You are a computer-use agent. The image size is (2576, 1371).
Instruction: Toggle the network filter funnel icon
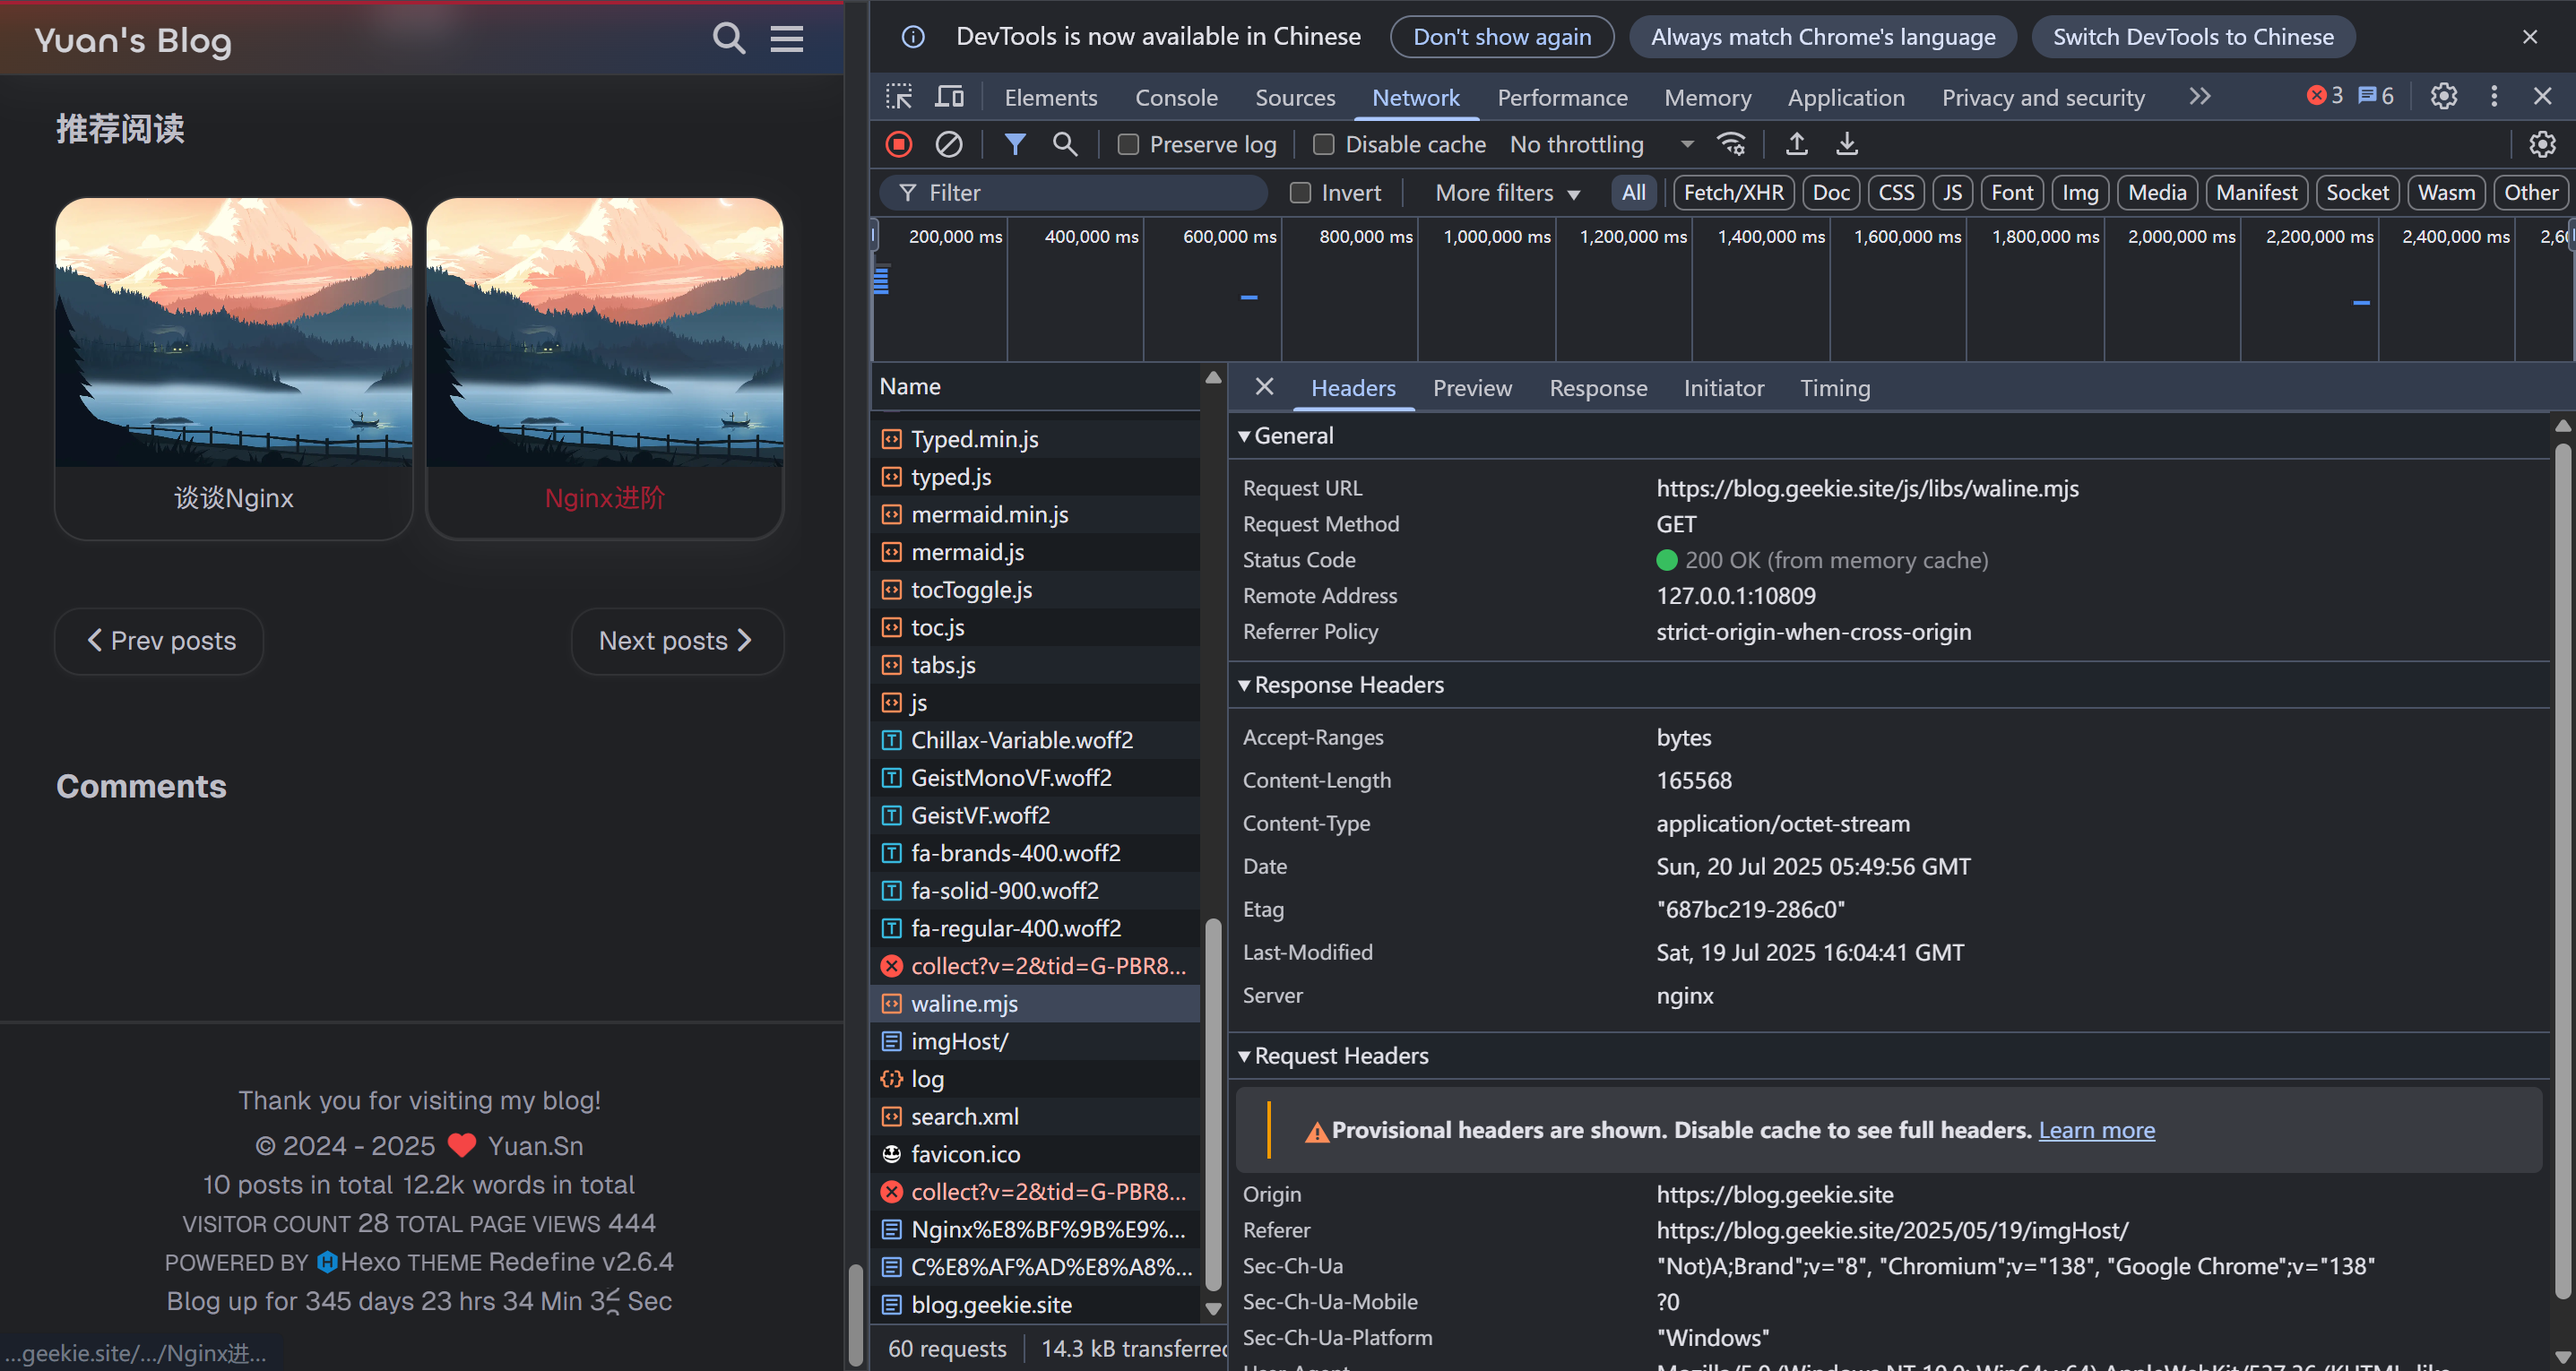point(1014,144)
